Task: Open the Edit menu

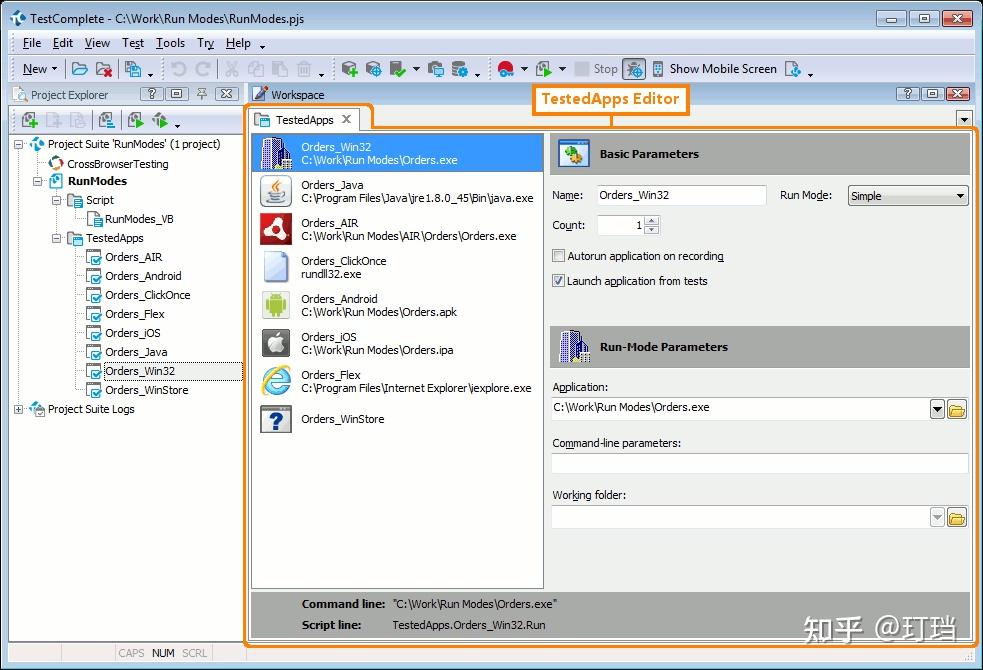Action: (63, 43)
